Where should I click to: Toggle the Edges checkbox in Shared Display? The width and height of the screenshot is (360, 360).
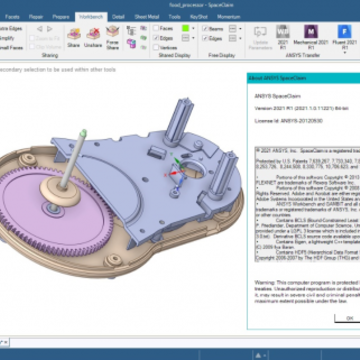click(x=156, y=38)
